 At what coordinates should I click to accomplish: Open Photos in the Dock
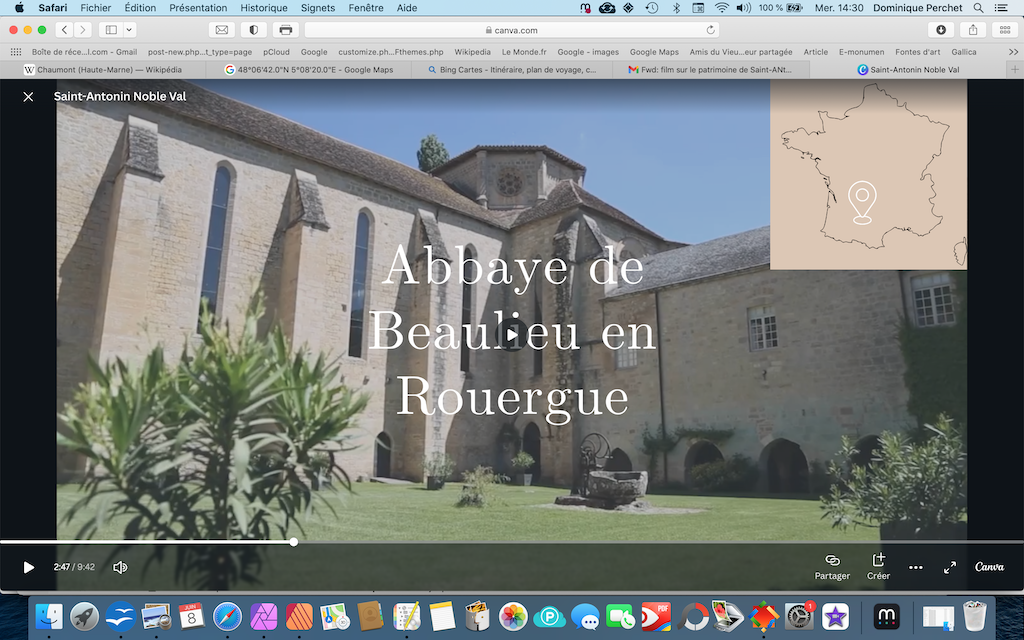click(x=513, y=616)
